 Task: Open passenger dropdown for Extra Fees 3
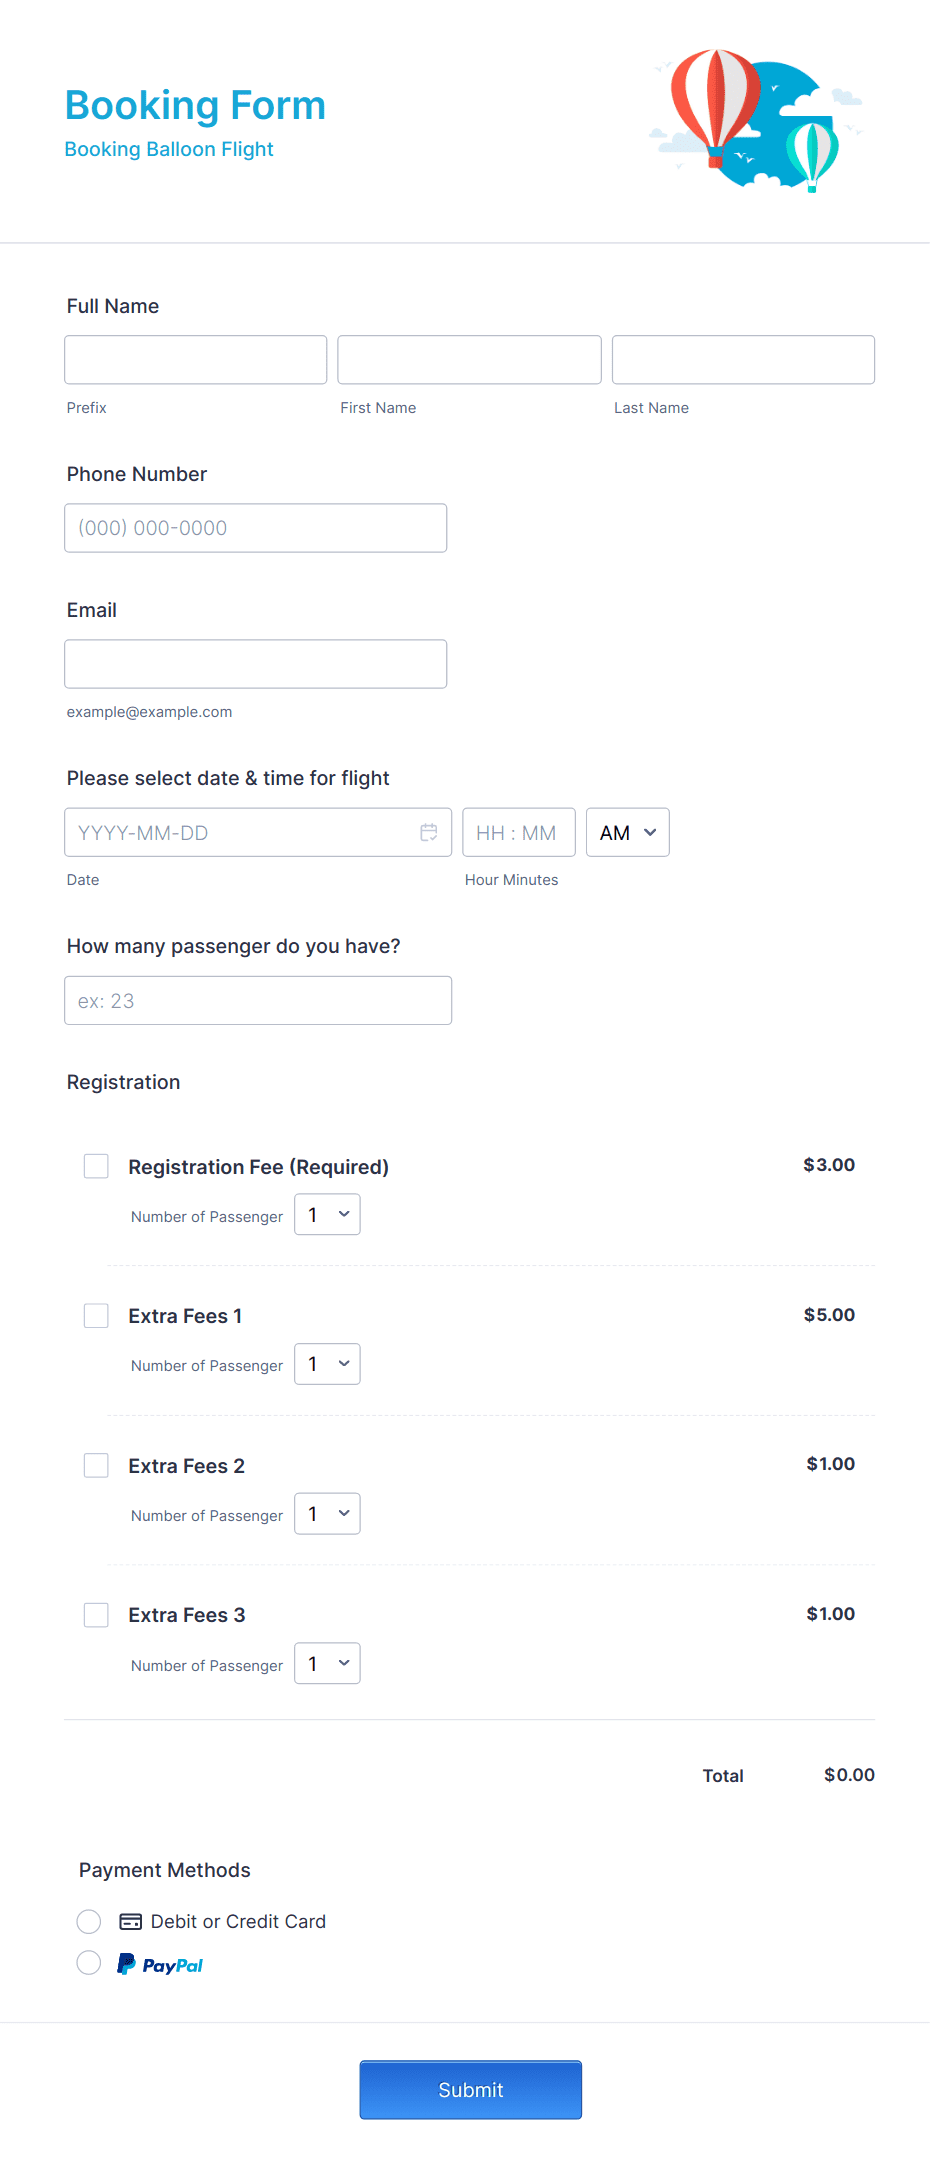coord(327,1663)
